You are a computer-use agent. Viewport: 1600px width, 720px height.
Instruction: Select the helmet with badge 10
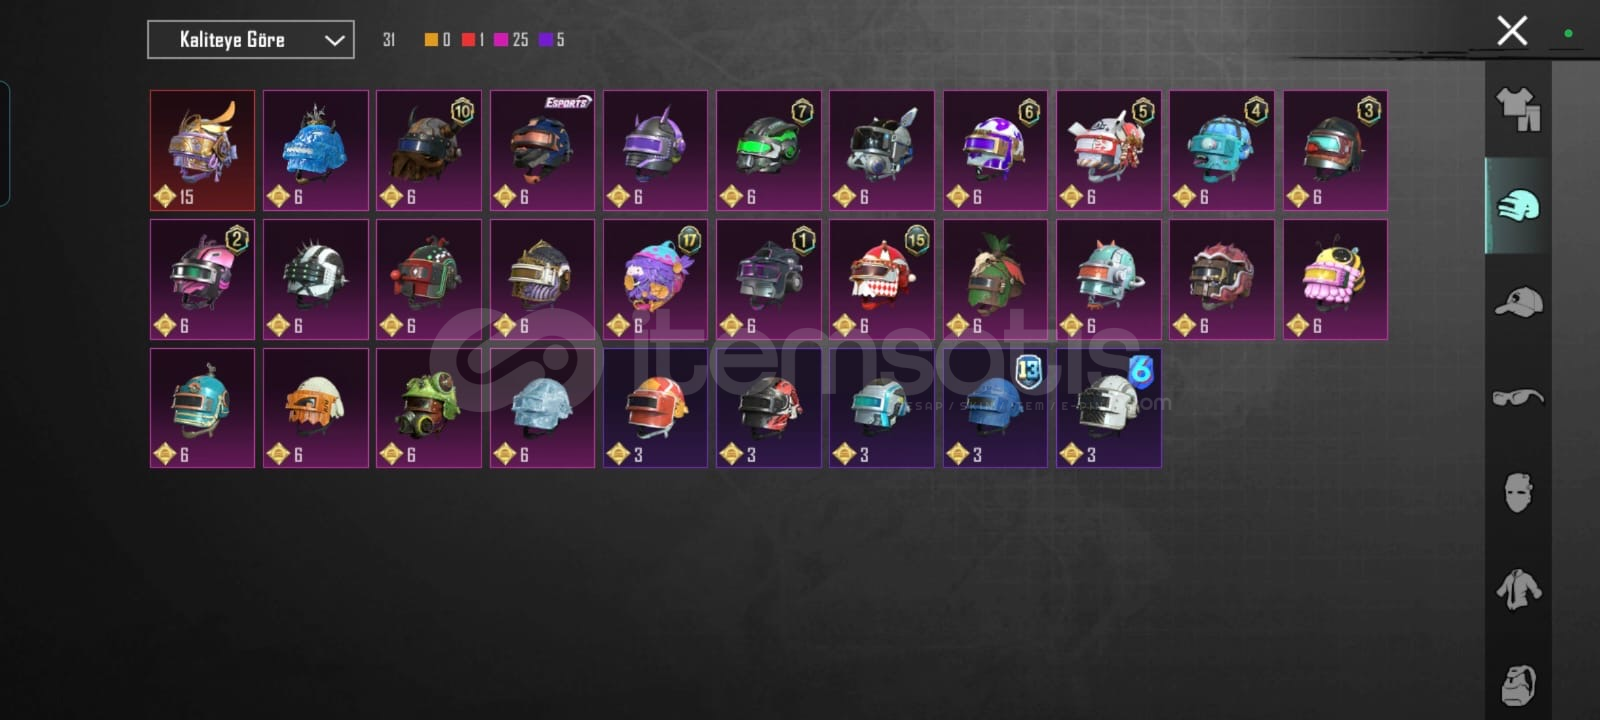tap(429, 150)
